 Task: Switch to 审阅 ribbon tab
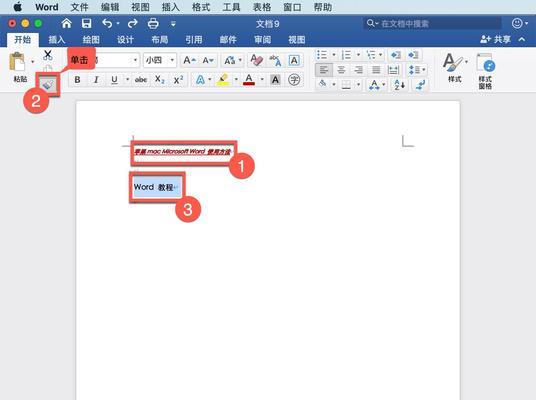point(262,40)
